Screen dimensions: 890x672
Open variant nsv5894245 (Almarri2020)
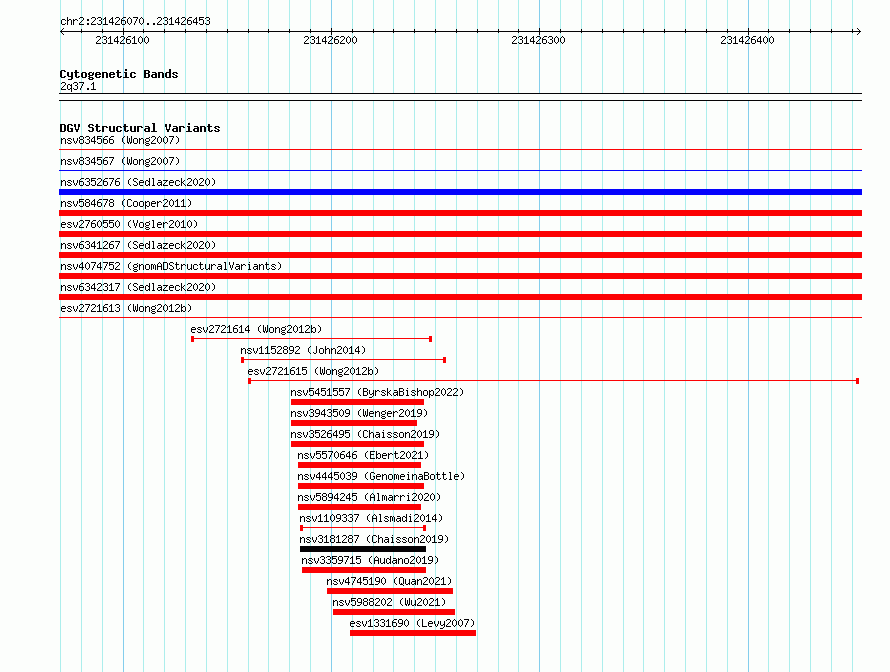coord(369,497)
